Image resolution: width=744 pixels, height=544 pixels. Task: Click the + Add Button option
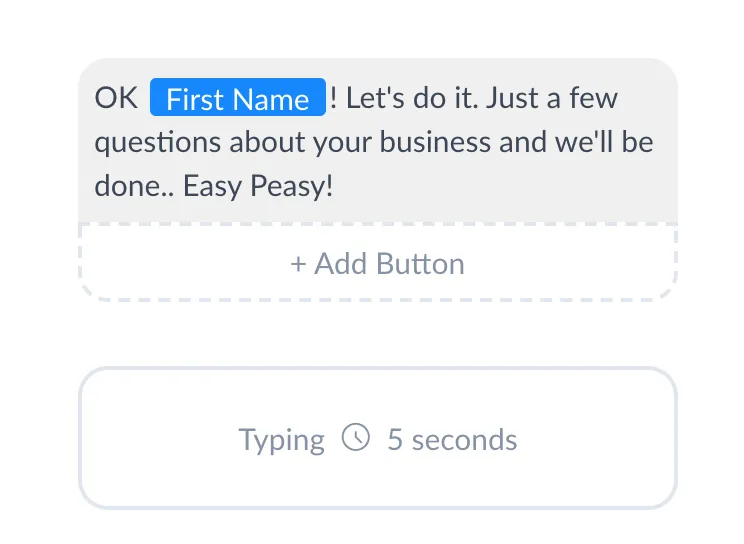[377, 264]
